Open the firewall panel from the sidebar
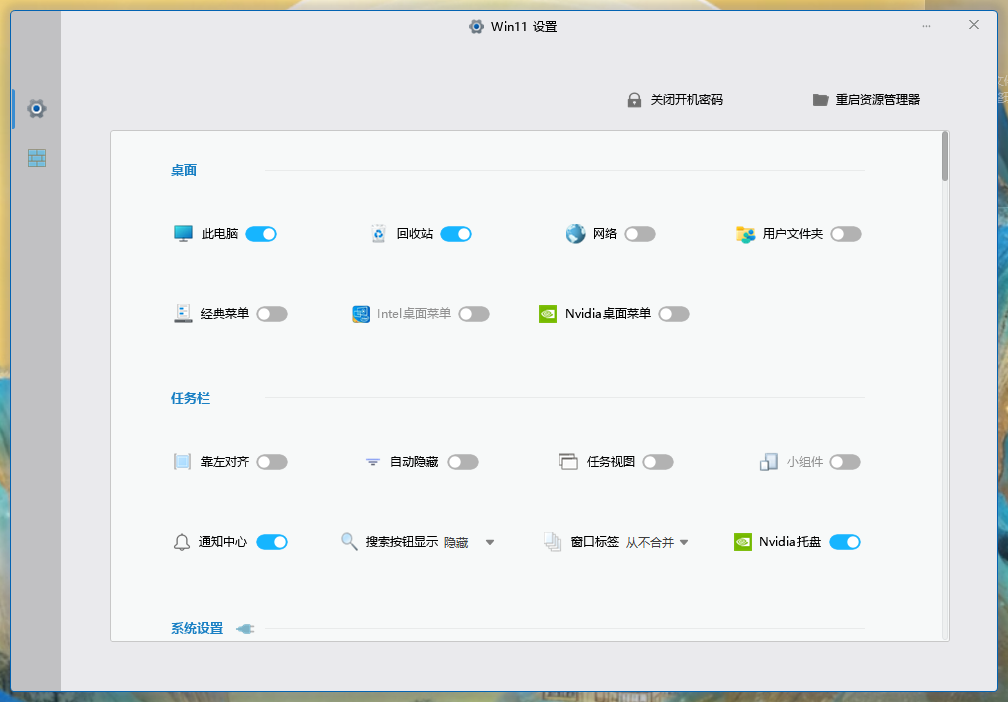Screen dimensions: 1008x702 tap(36, 157)
